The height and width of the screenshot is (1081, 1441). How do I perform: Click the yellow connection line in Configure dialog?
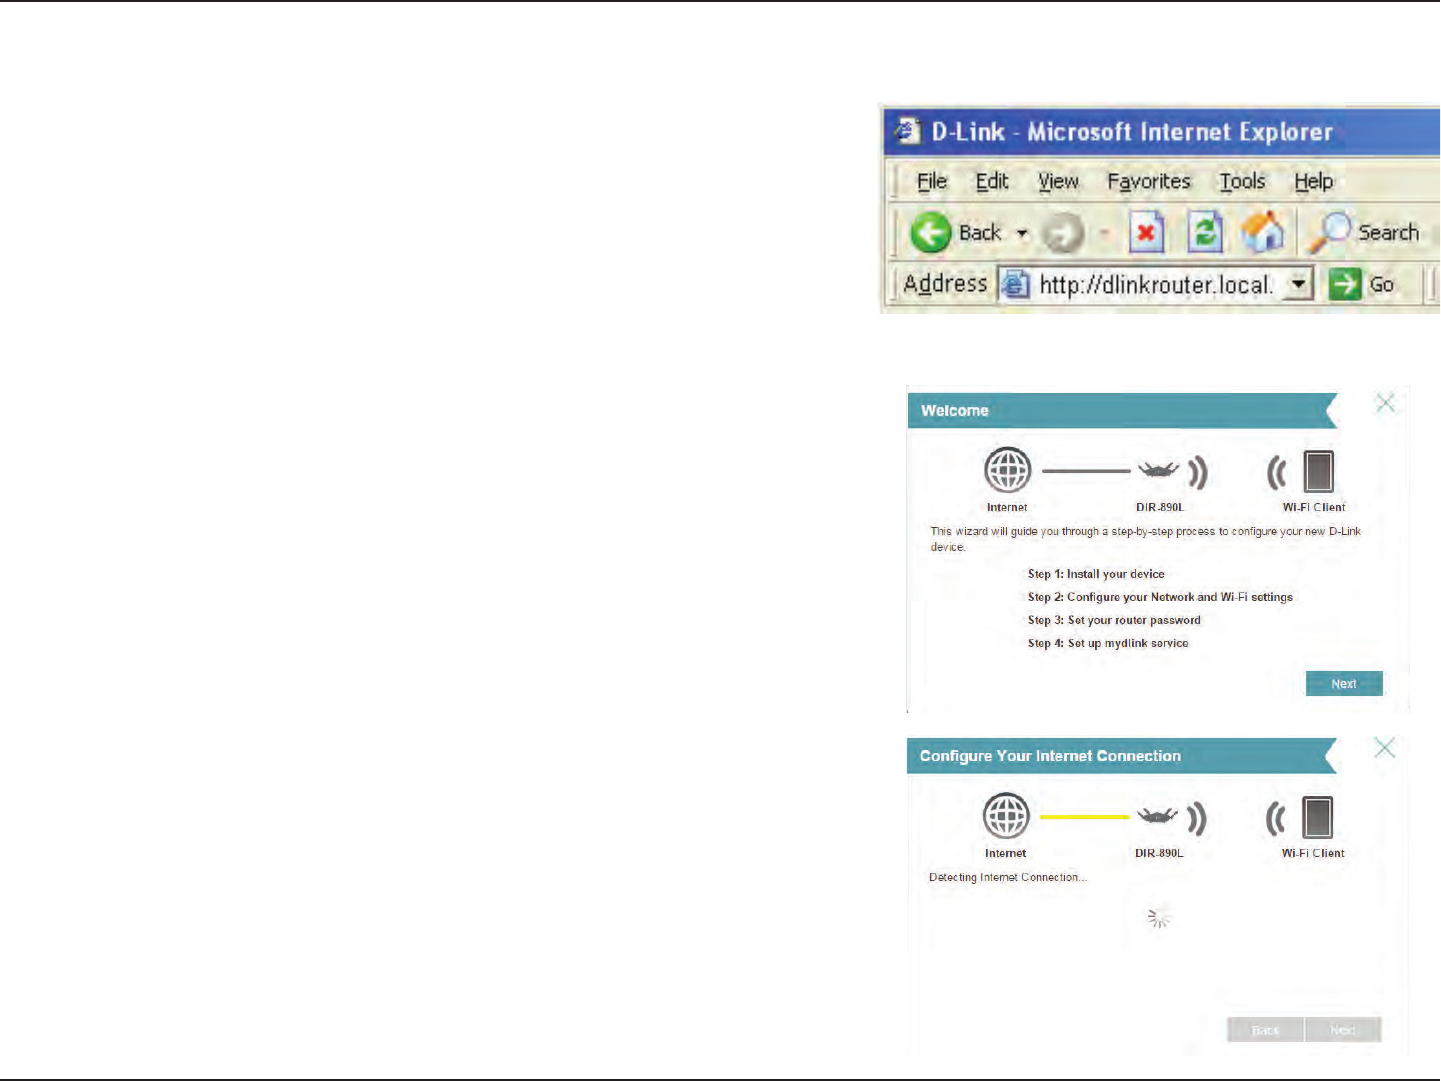[1084, 817]
